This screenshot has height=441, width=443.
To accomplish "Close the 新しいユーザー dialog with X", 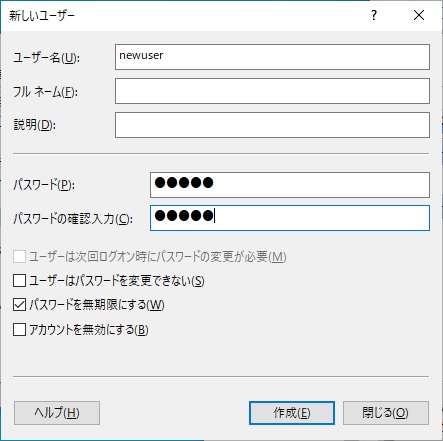I will coord(419,15).
